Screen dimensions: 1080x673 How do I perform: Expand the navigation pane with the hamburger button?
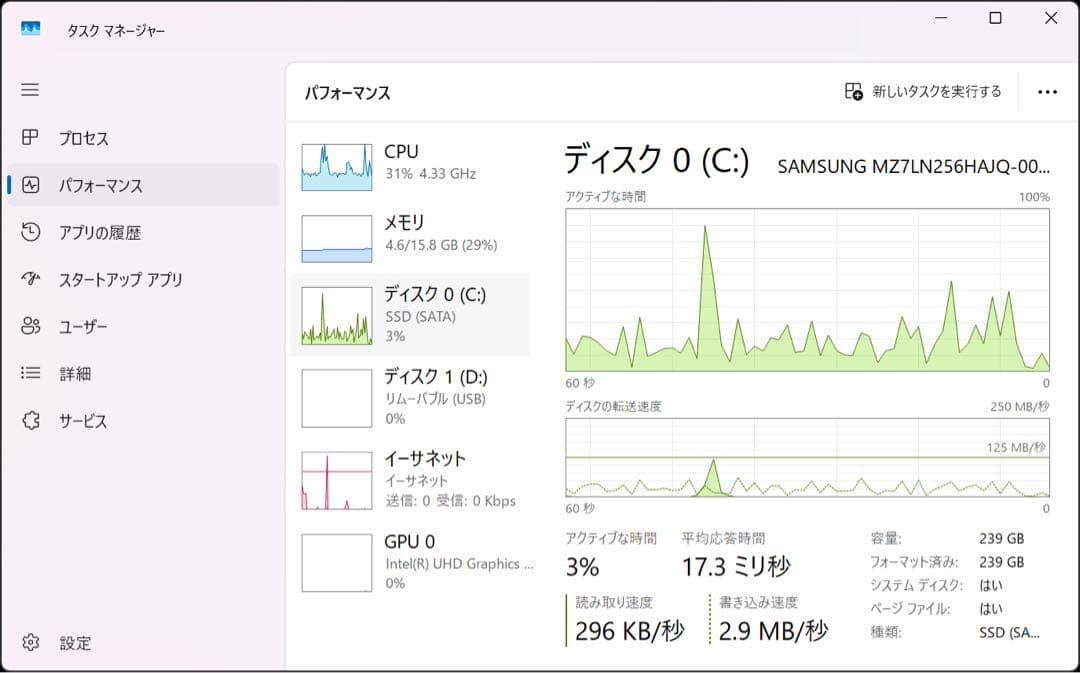29,90
